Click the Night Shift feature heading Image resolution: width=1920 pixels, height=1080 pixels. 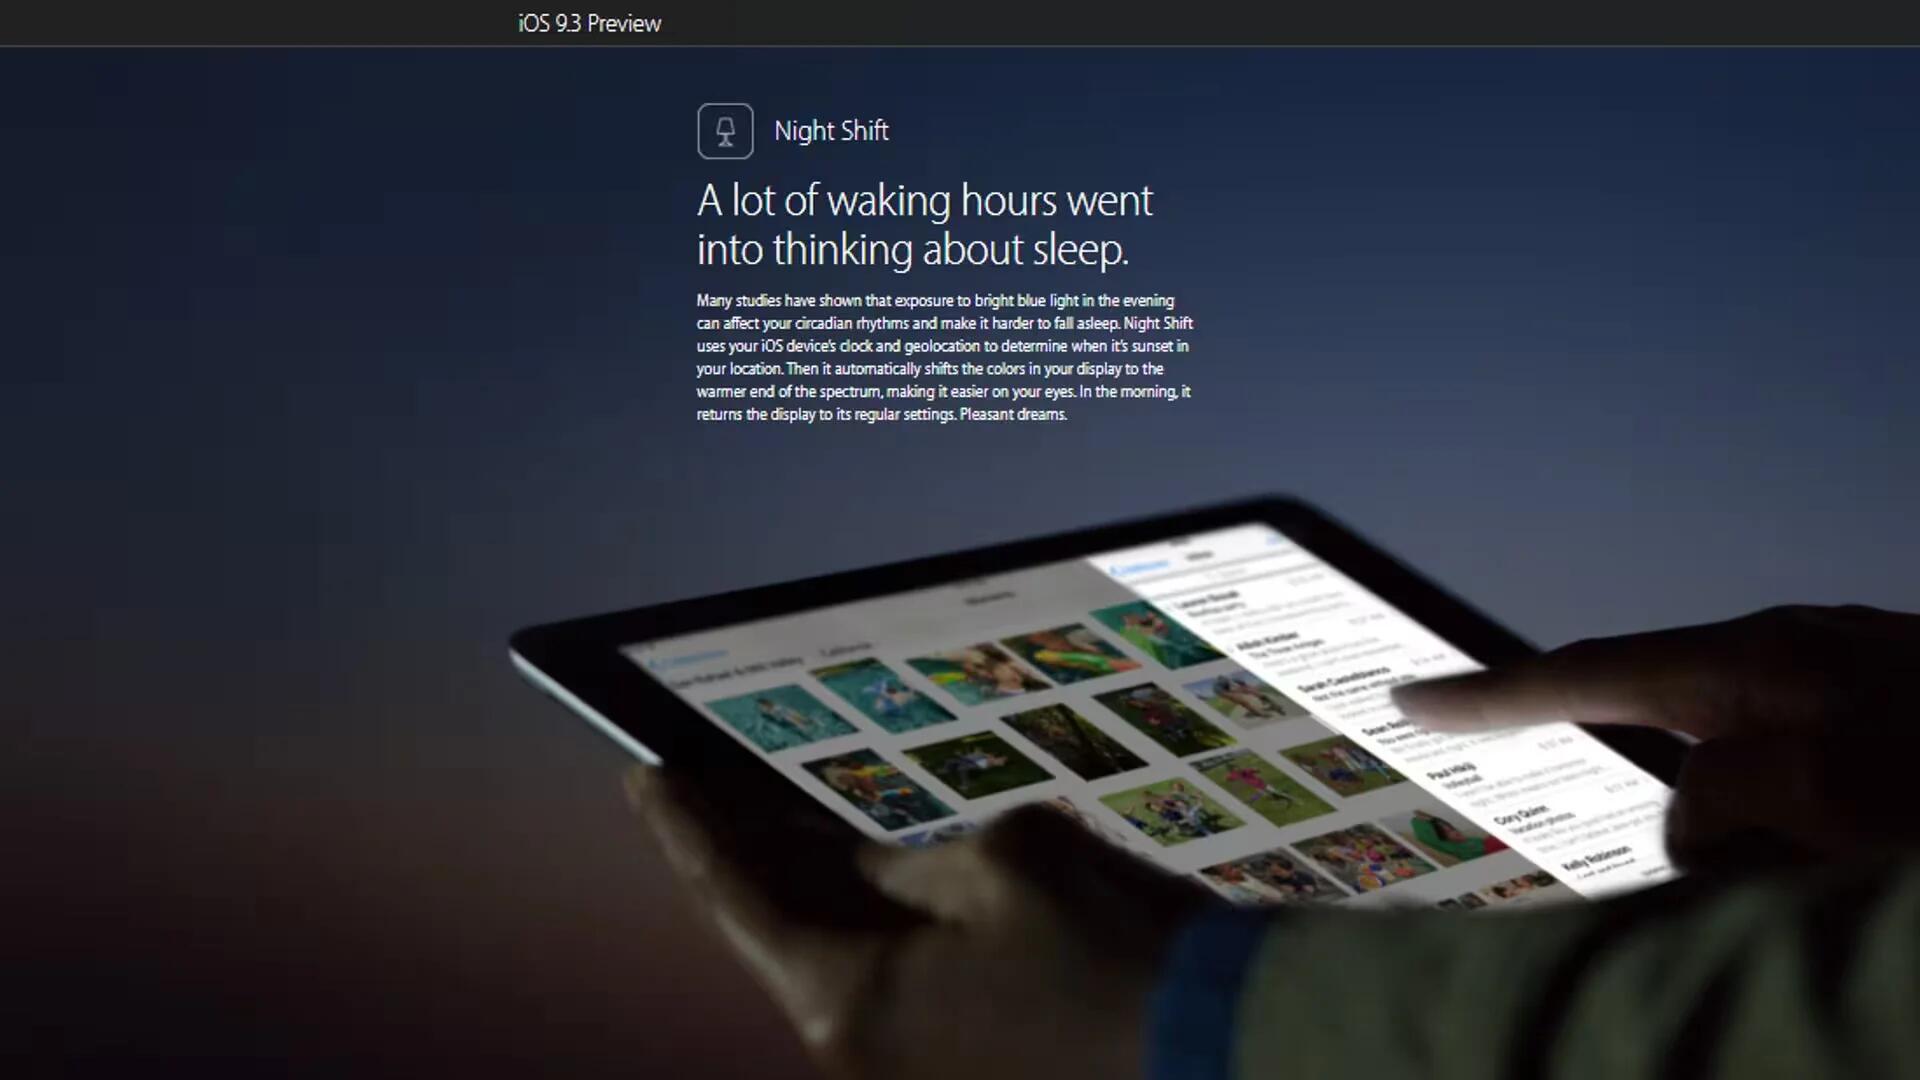pyautogui.click(x=831, y=131)
